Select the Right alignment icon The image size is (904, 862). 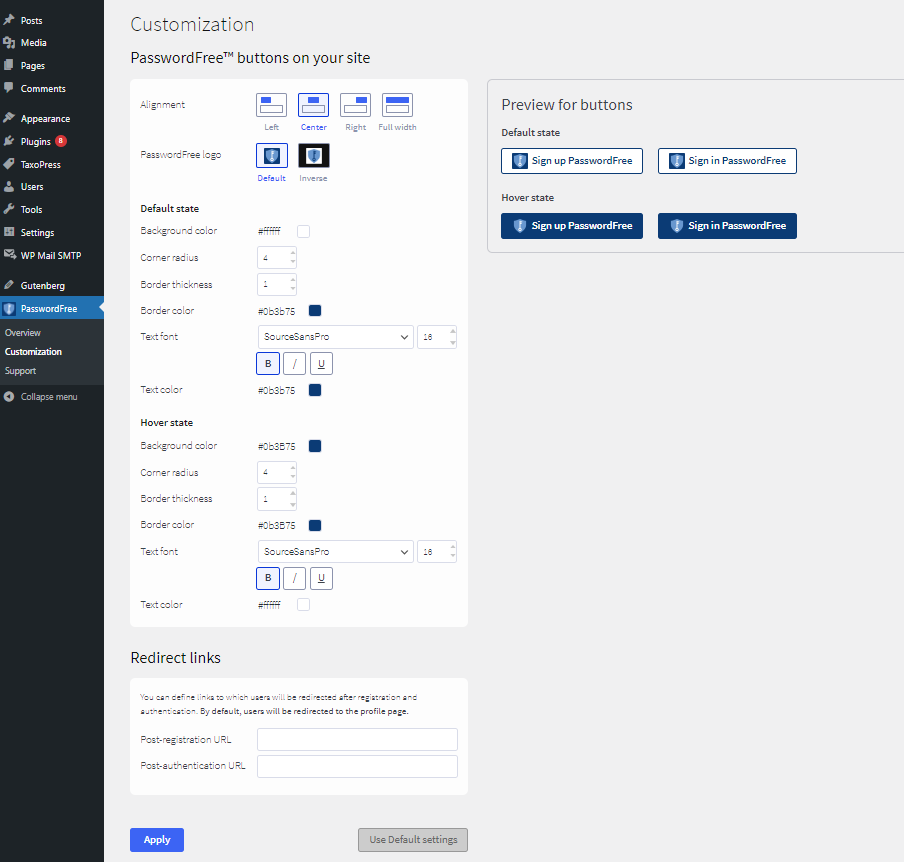coord(355,105)
